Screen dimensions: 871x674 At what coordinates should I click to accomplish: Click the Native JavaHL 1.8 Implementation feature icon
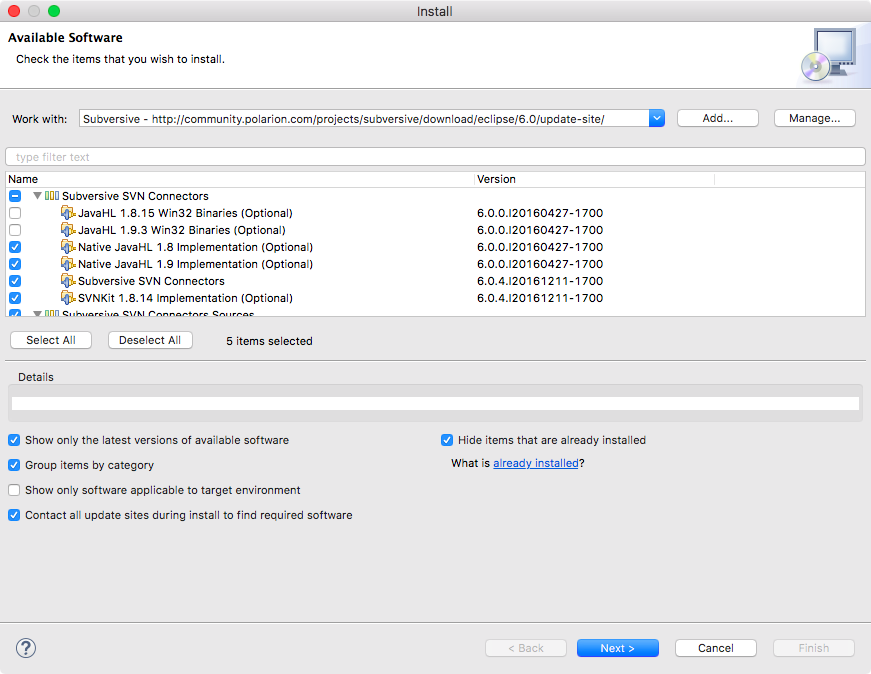68,247
